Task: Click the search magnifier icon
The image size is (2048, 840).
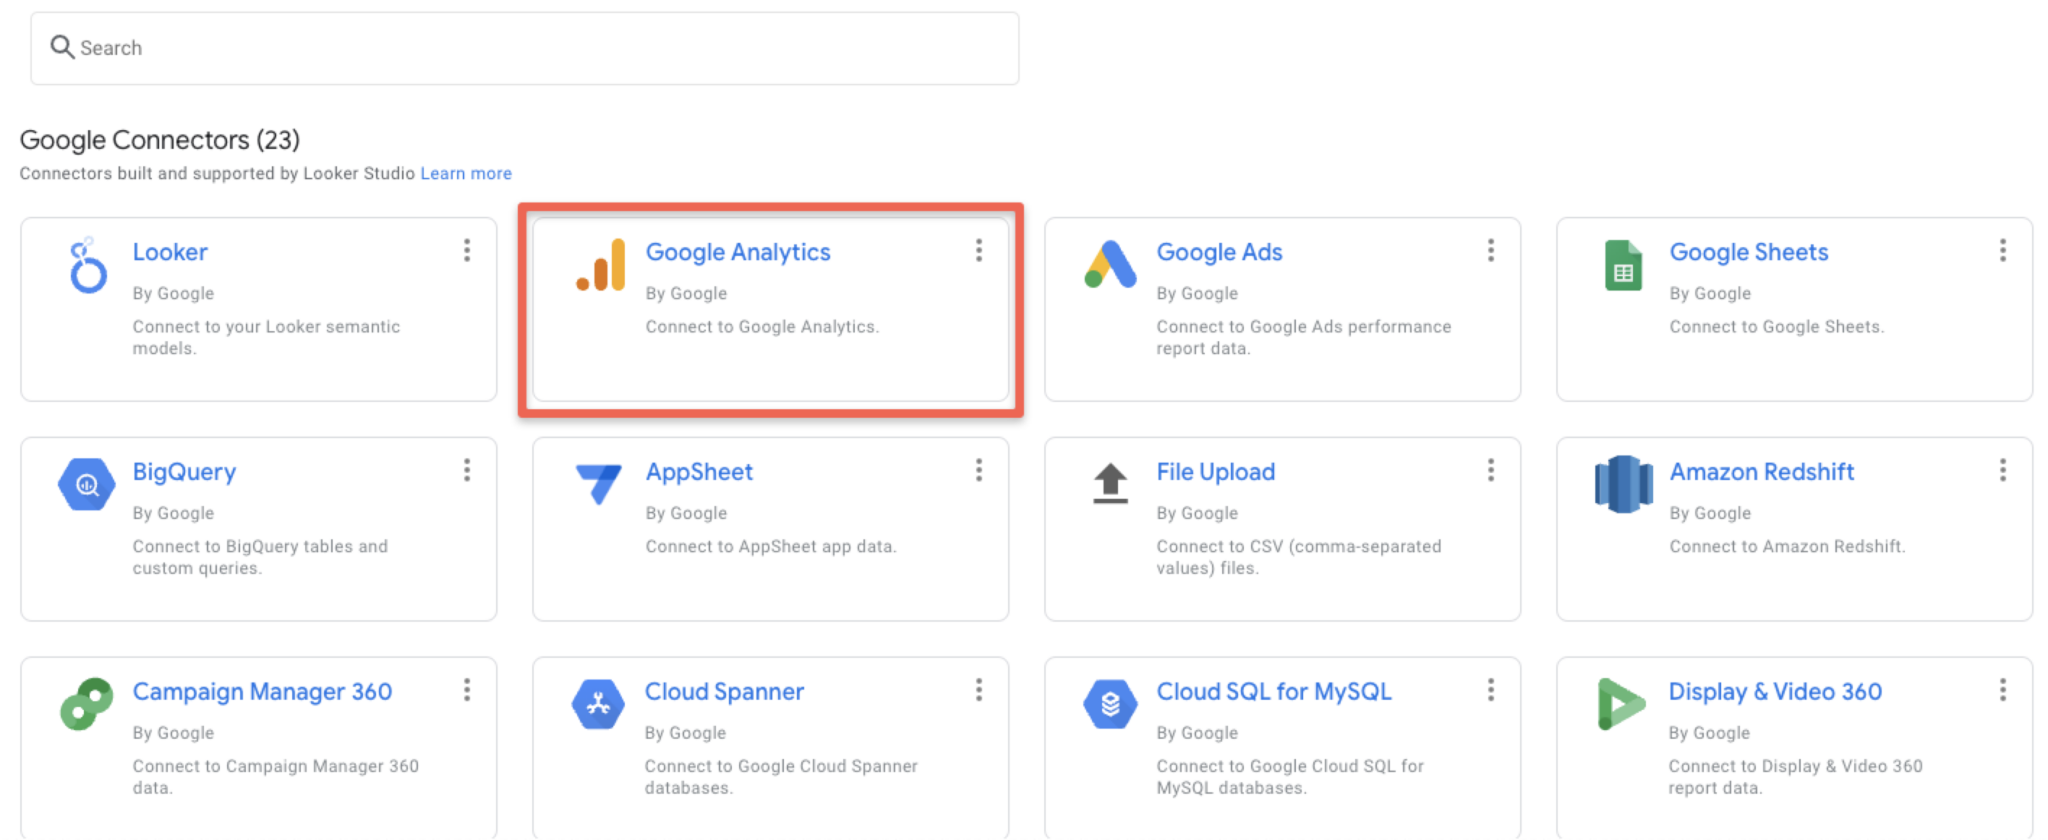Action: point(62,47)
